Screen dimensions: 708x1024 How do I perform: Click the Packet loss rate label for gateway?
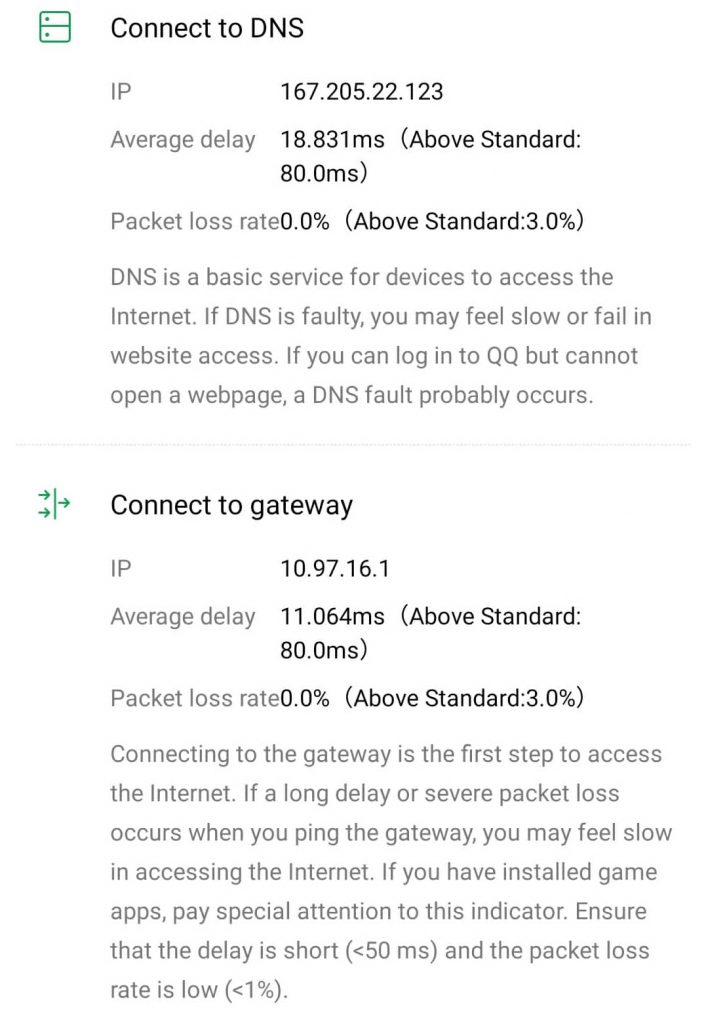[194, 698]
